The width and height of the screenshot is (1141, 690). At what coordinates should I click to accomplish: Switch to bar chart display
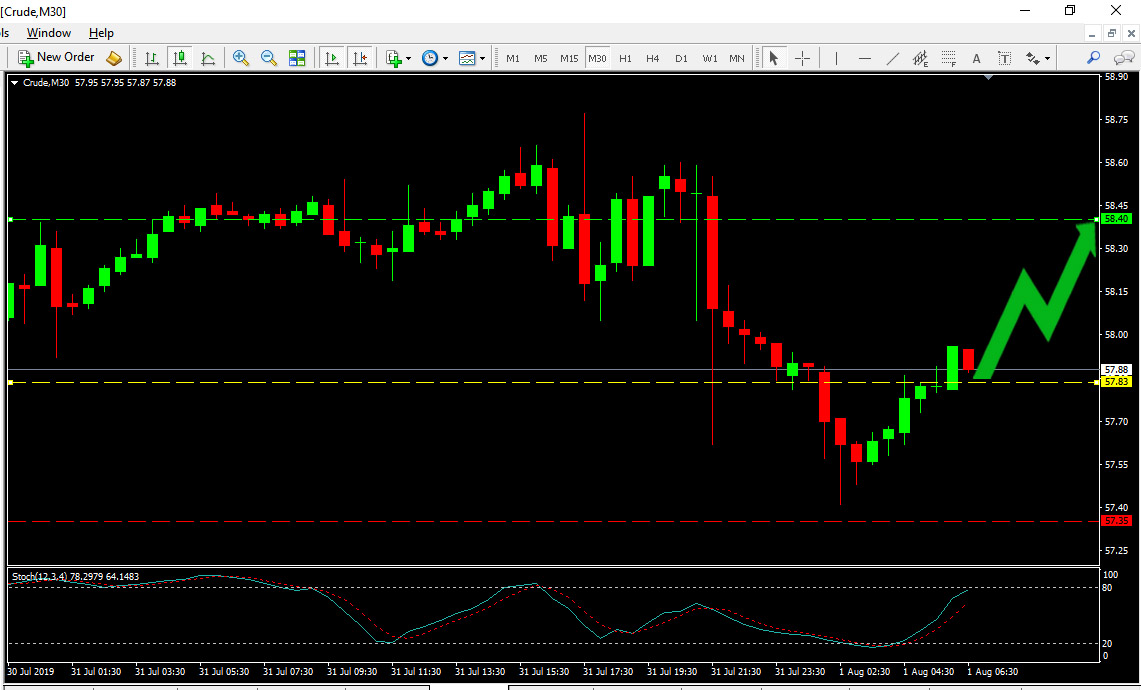click(x=152, y=58)
